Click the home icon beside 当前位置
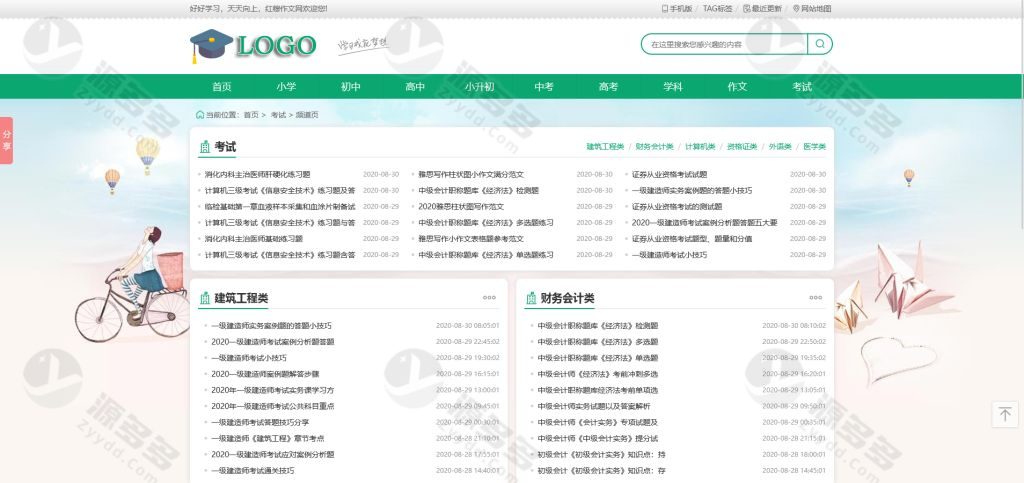Viewport: 1024px width, 483px height. (200, 115)
